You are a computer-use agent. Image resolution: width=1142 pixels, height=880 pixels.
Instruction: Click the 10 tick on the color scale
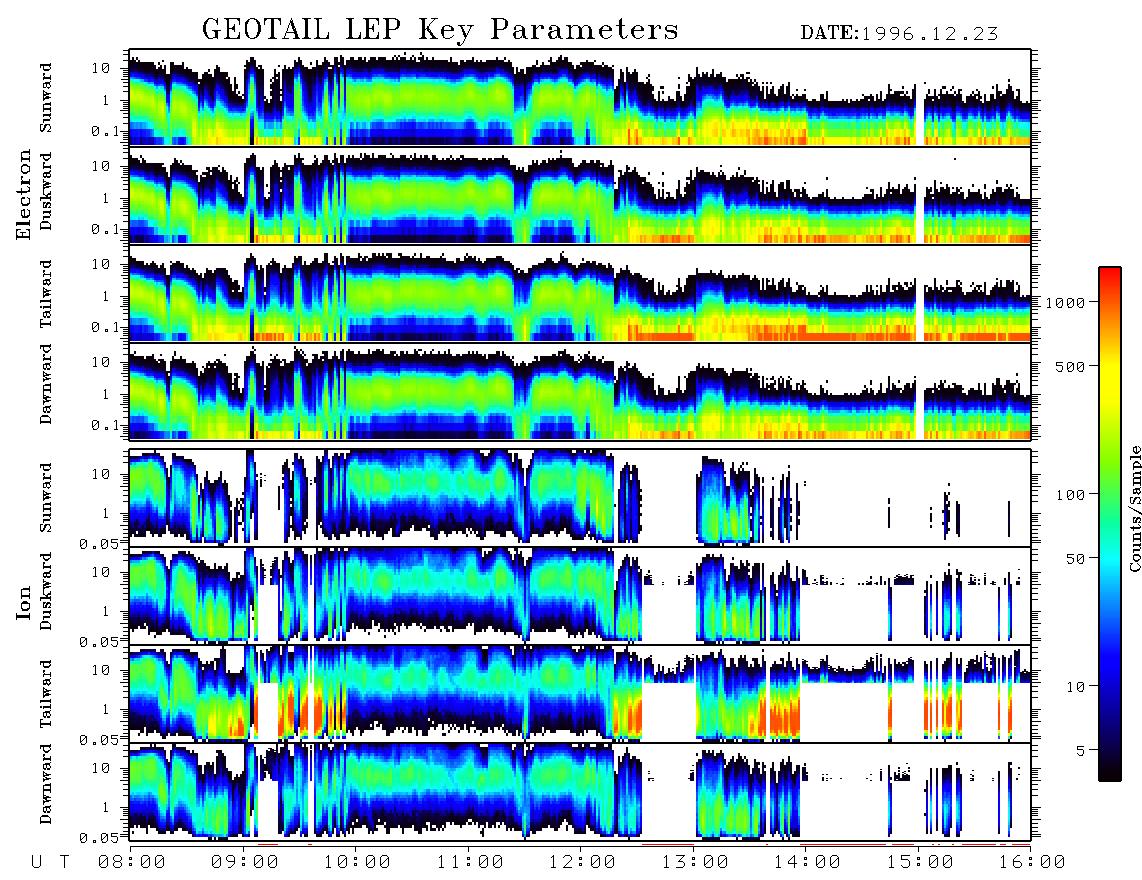tap(1075, 686)
